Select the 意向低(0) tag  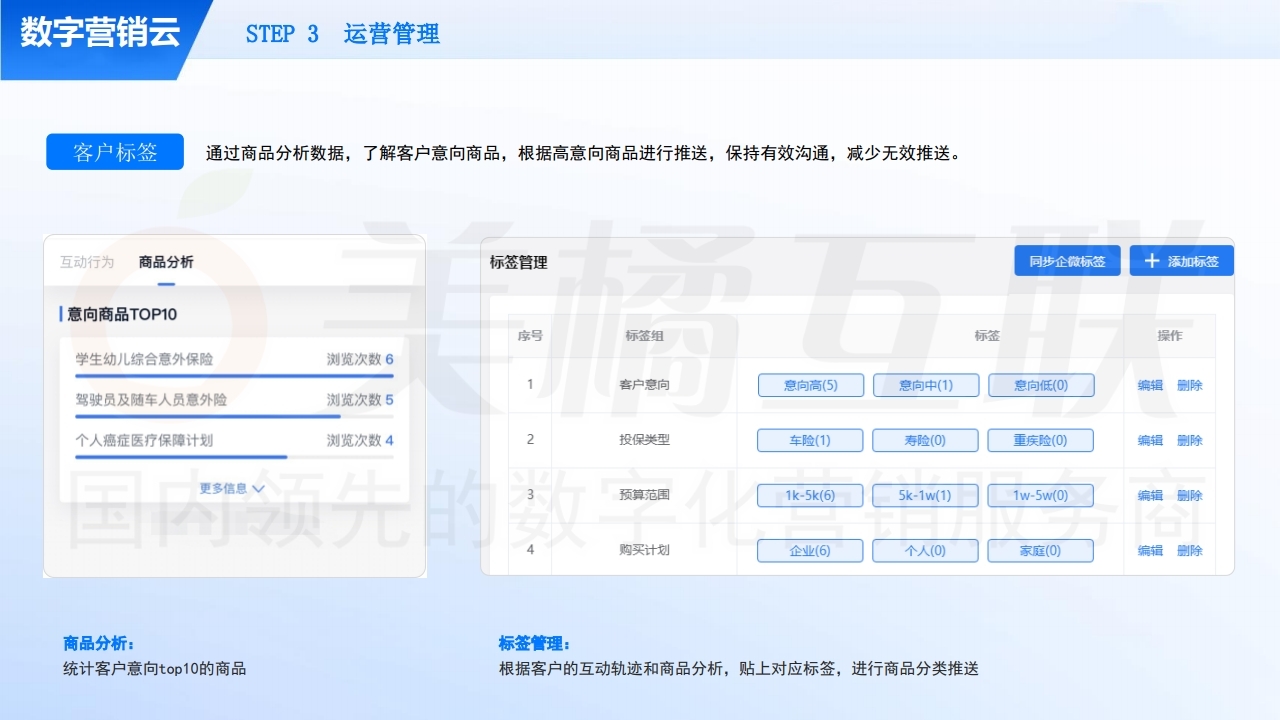click(1041, 385)
